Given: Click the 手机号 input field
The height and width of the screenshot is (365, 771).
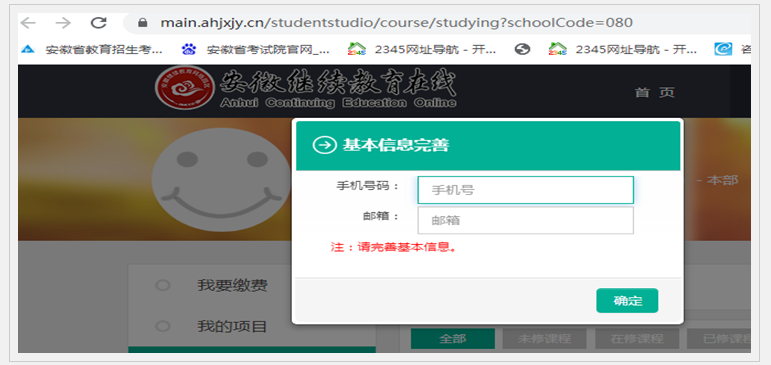Looking at the screenshot, I should click(x=526, y=190).
